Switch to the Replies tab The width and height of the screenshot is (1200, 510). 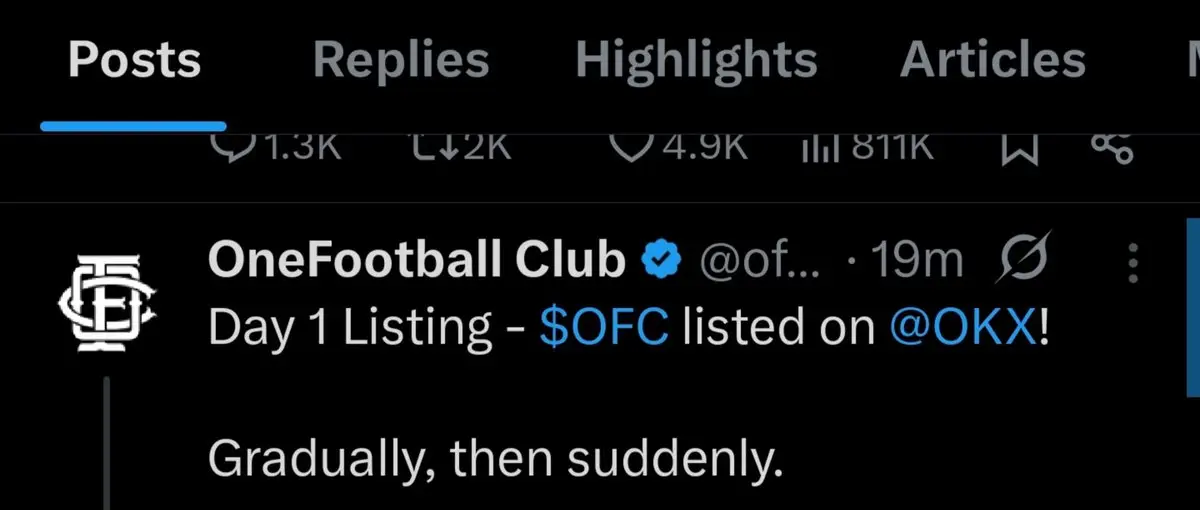point(401,61)
